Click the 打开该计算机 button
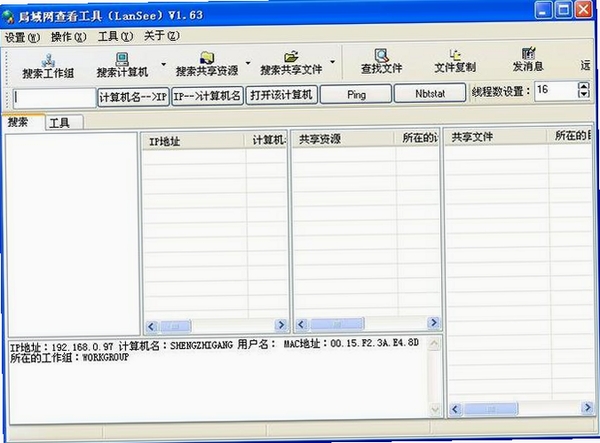The height and width of the screenshot is (443, 600). click(x=281, y=94)
